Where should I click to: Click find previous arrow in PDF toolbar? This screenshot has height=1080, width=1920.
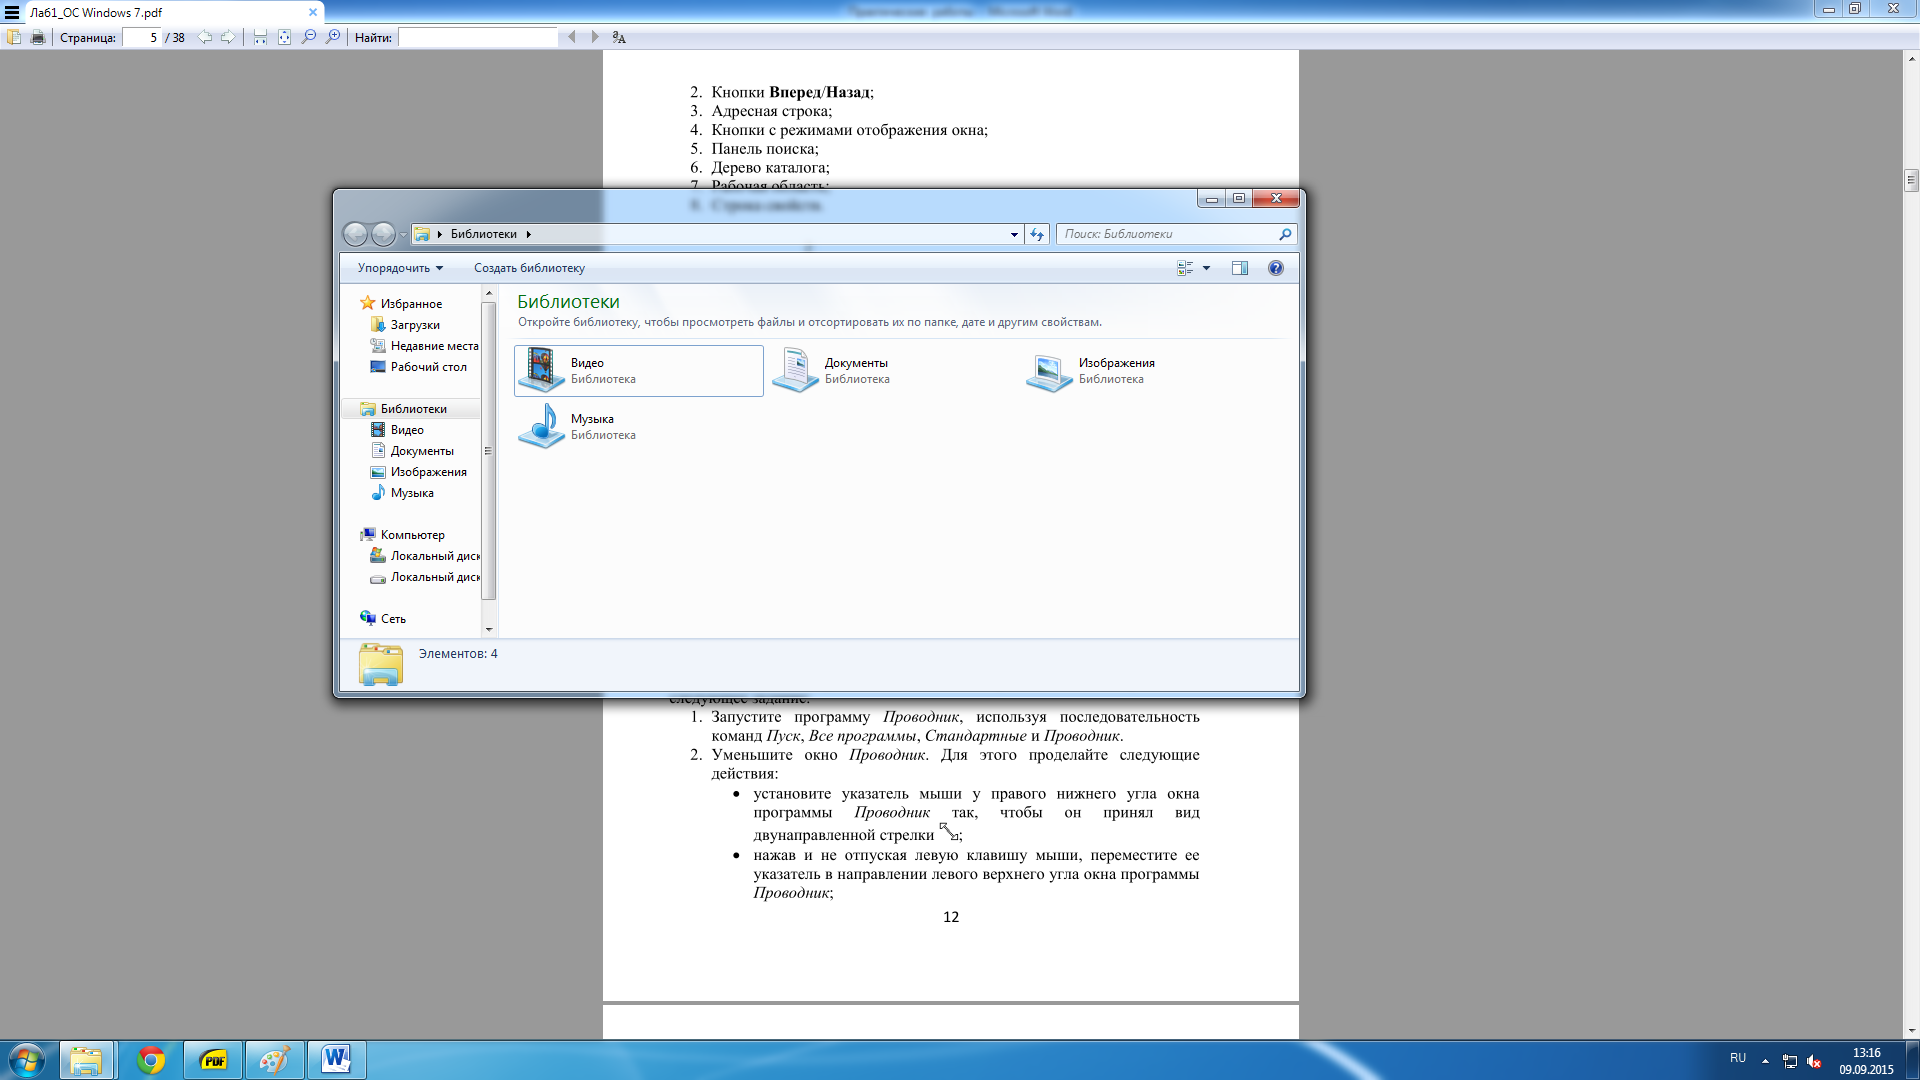(572, 37)
